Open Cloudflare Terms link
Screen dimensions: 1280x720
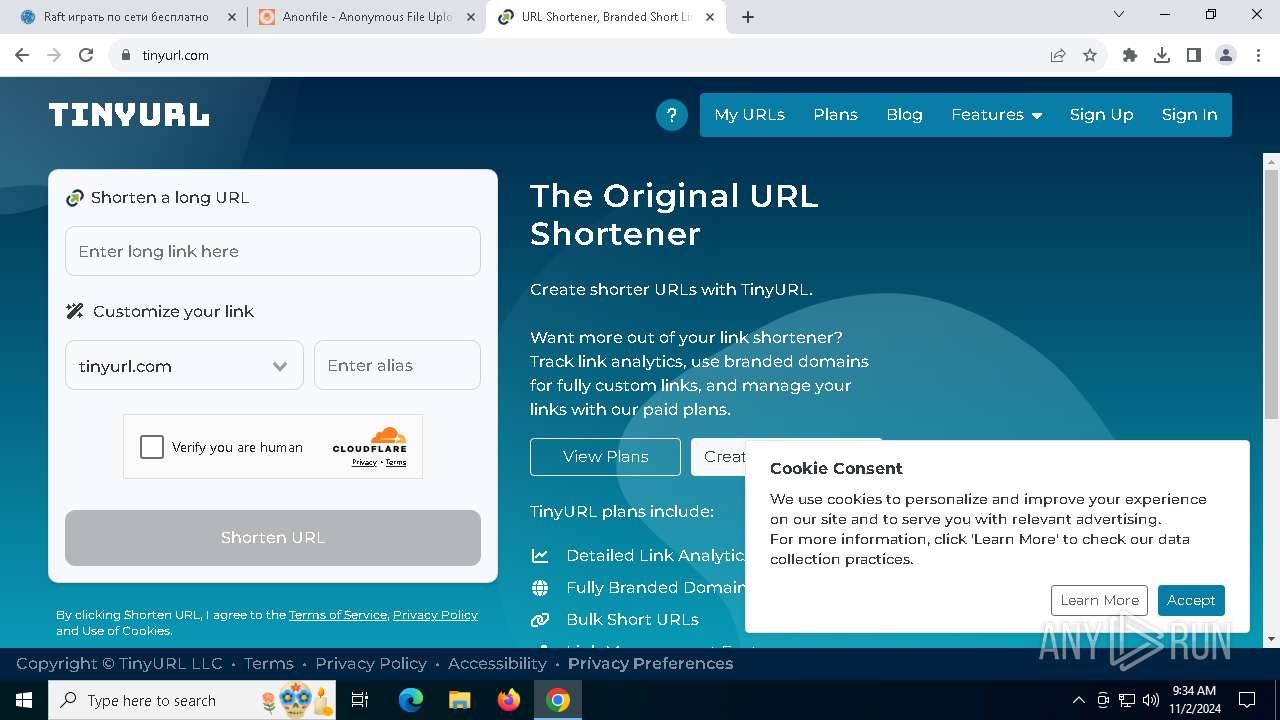point(396,463)
